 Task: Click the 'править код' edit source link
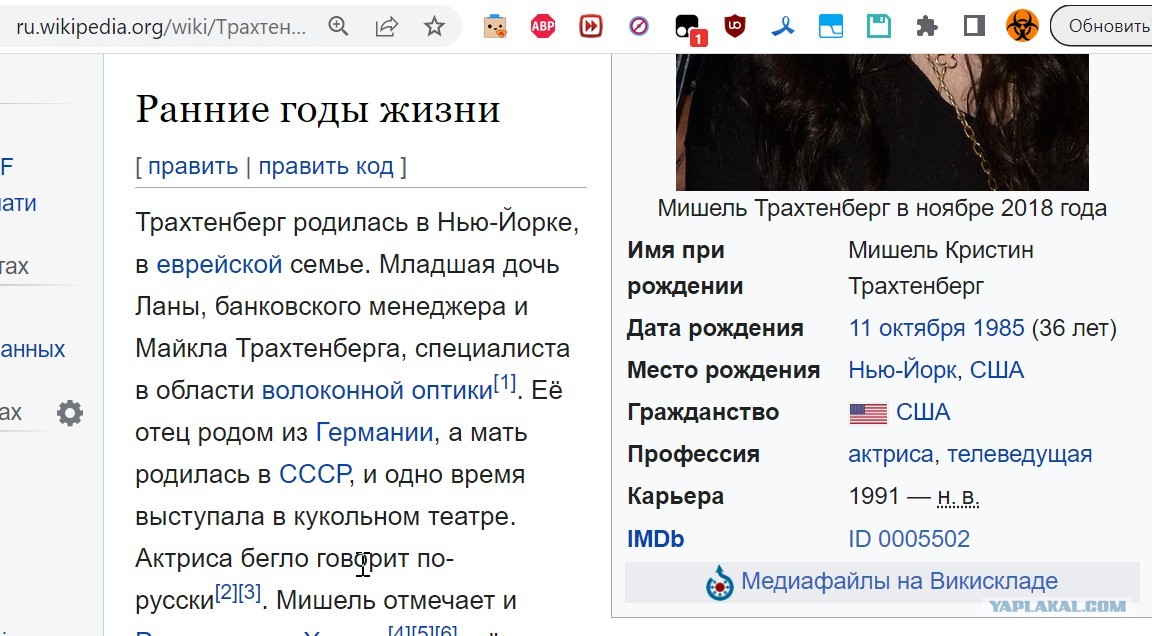(326, 166)
